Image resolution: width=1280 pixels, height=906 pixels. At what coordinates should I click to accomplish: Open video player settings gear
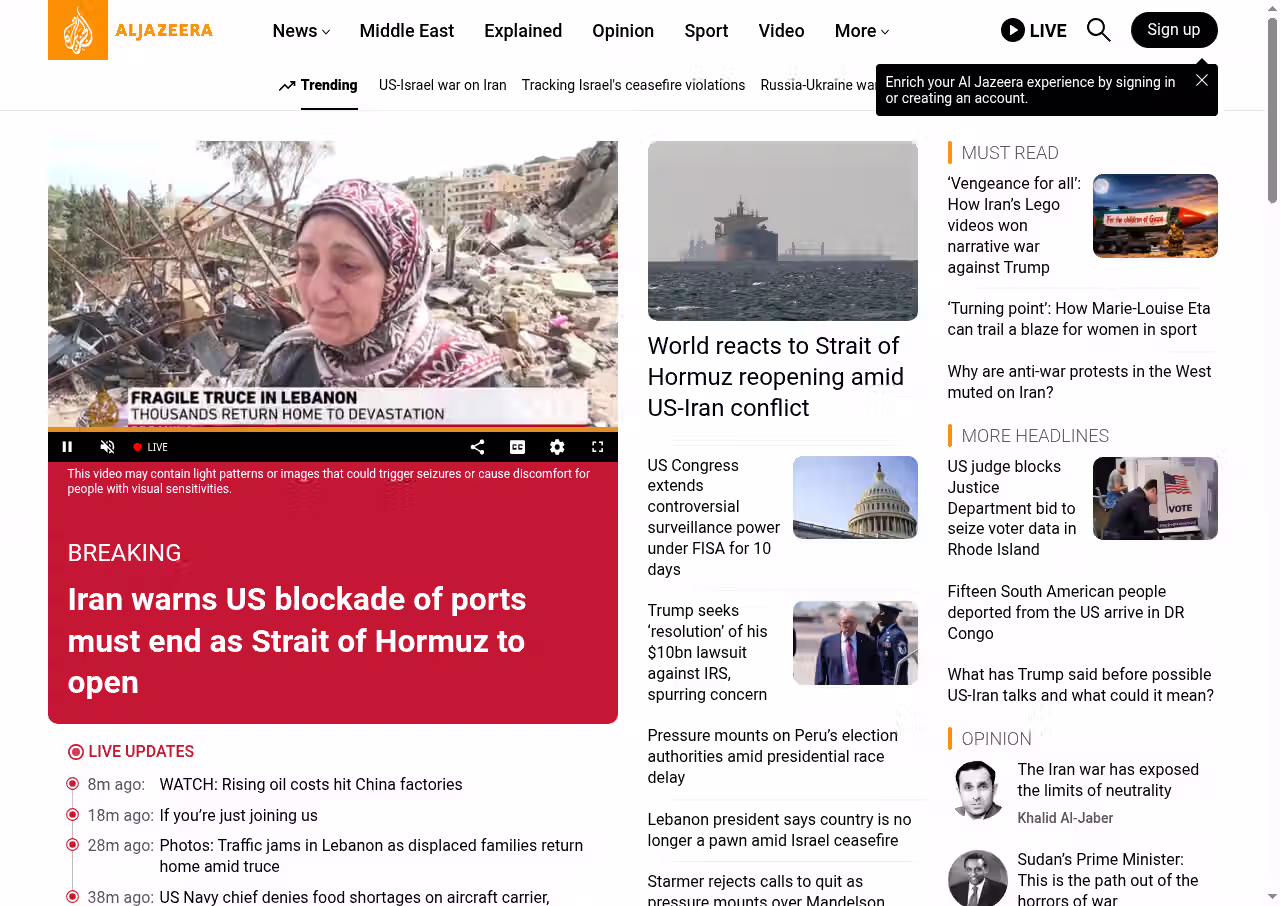pos(557,447)
